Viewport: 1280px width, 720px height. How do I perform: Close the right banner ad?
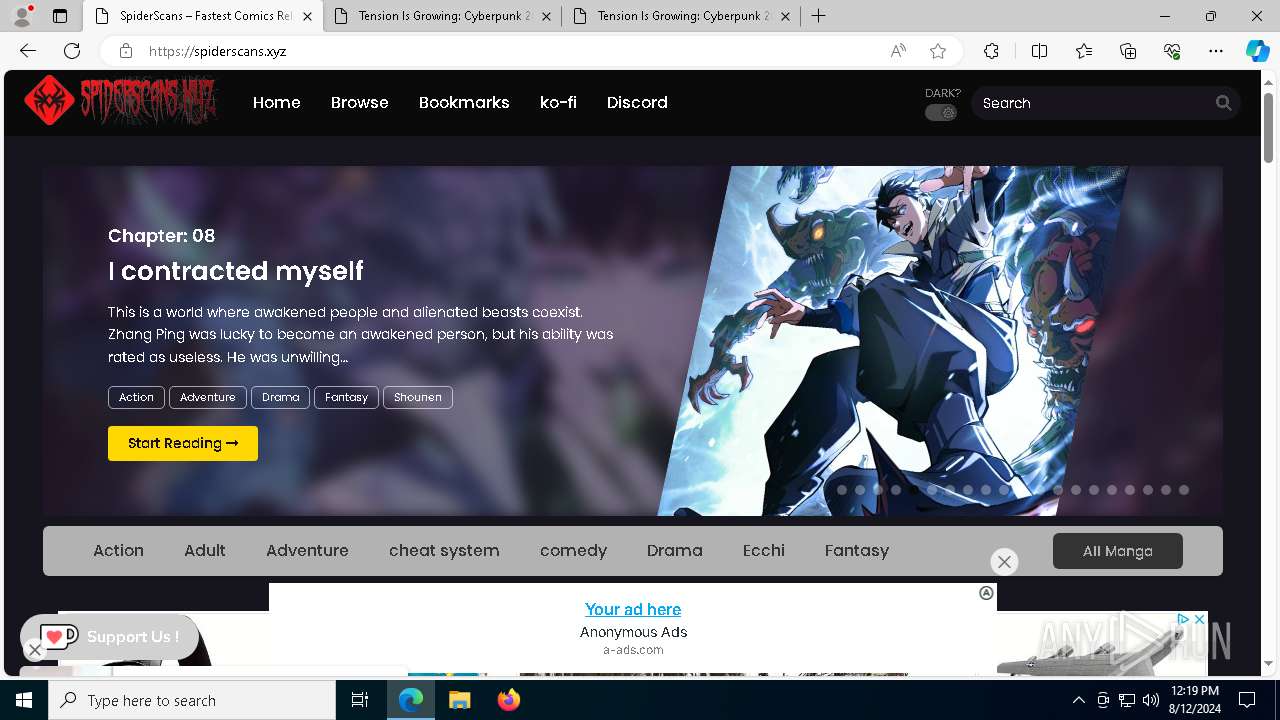click(1199, 620)
